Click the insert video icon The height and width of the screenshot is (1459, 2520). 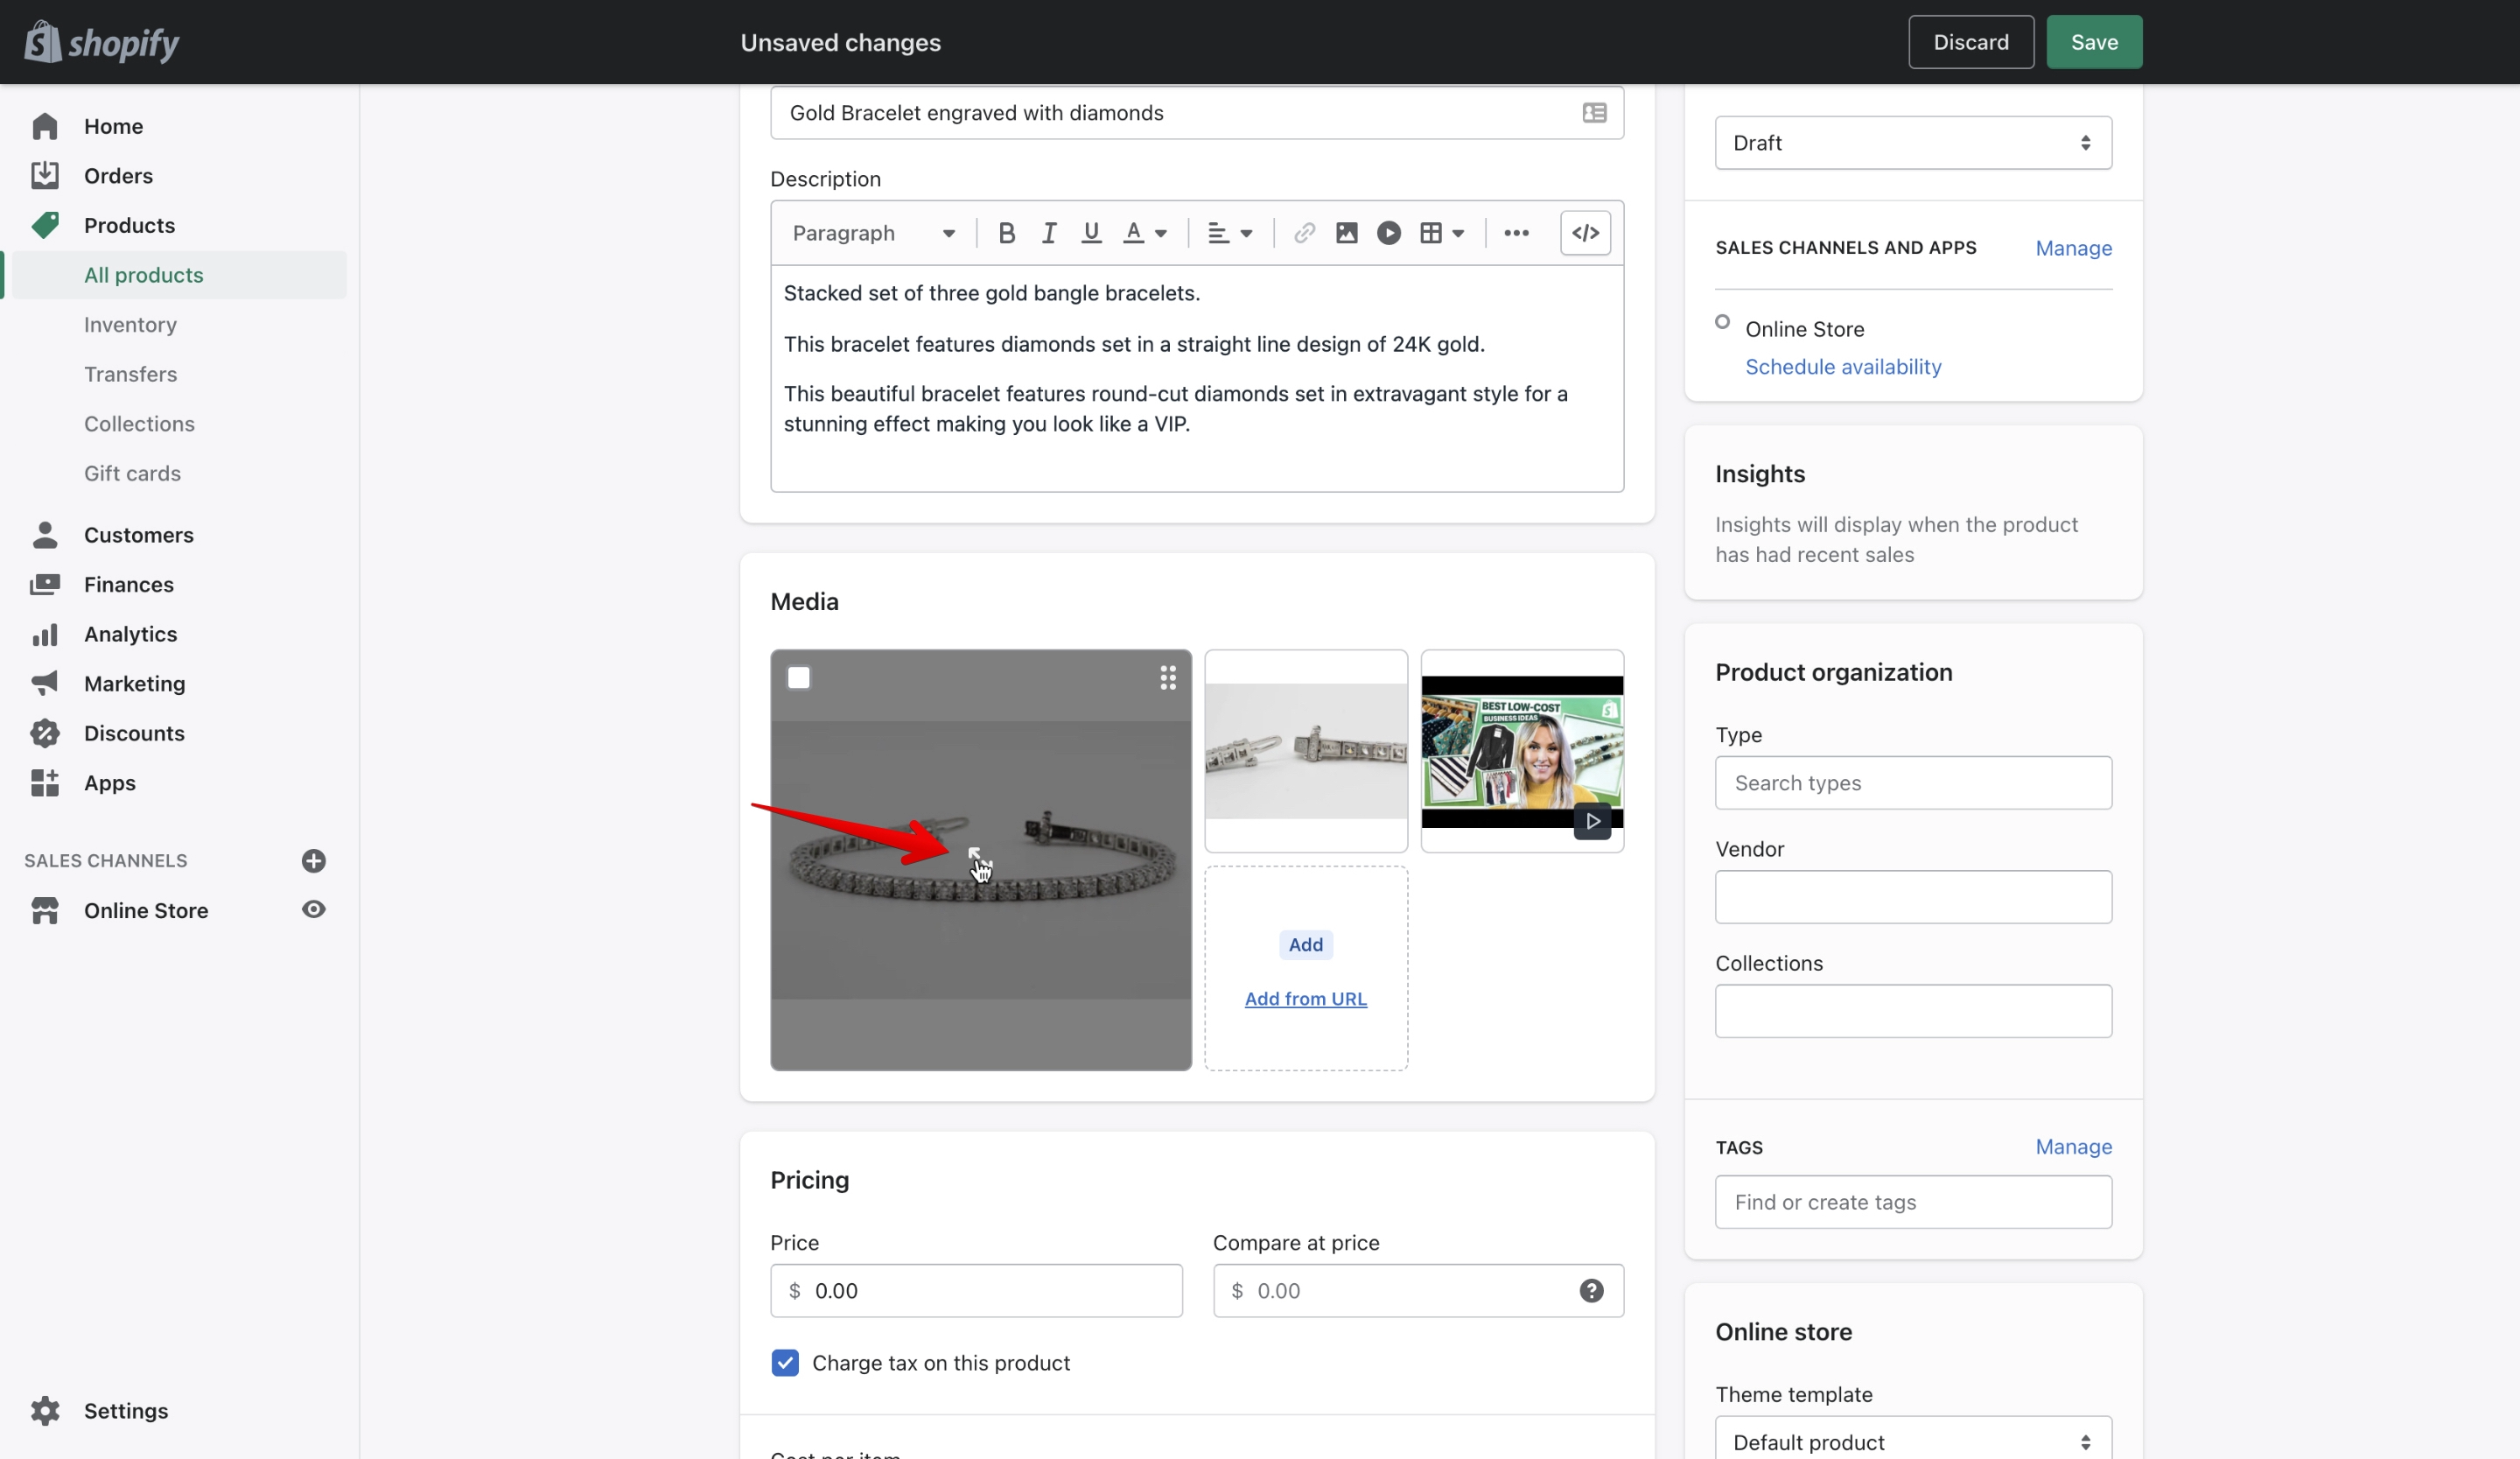(x=1388, y=233)
